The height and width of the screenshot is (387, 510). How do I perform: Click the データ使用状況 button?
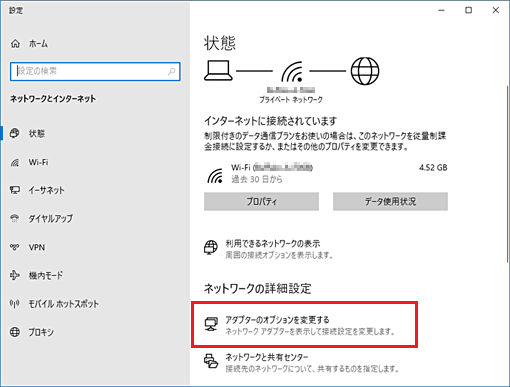tap(390, 201)
